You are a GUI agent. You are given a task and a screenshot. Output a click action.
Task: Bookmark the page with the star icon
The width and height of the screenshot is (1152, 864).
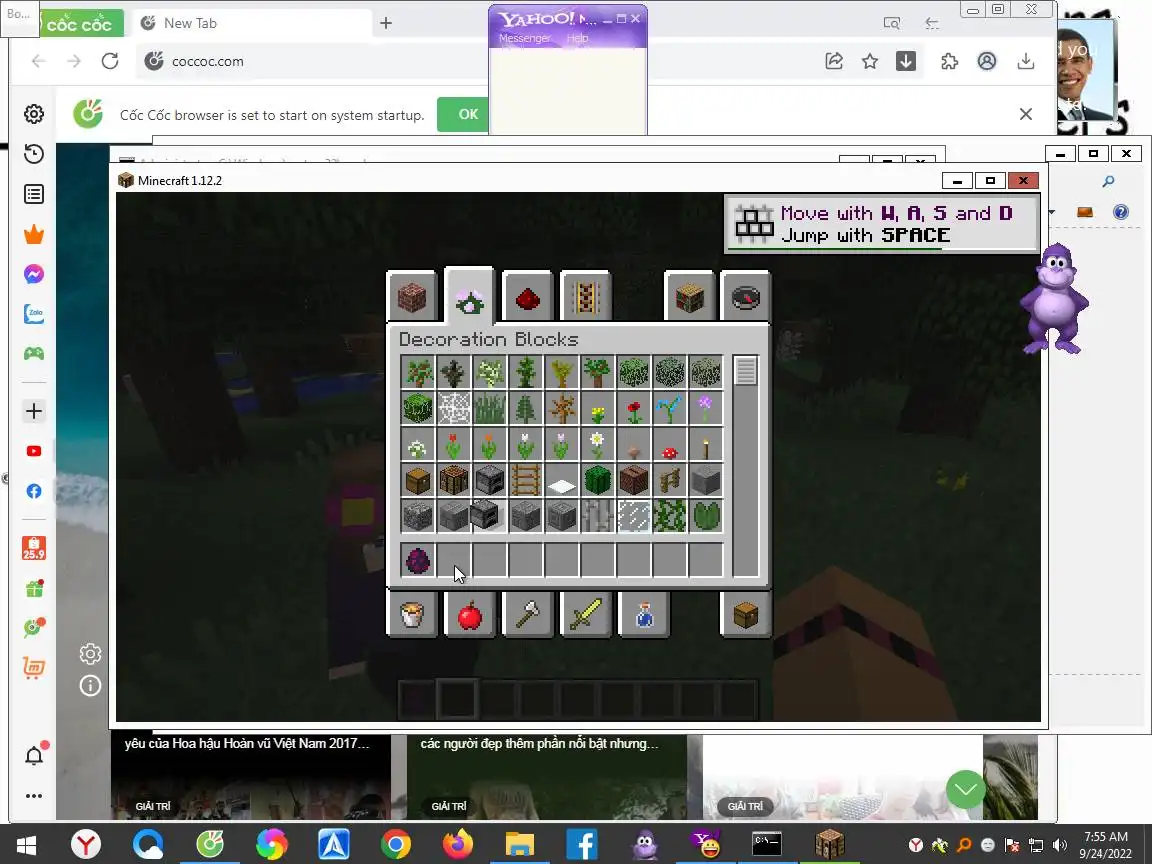coord(870,61)
